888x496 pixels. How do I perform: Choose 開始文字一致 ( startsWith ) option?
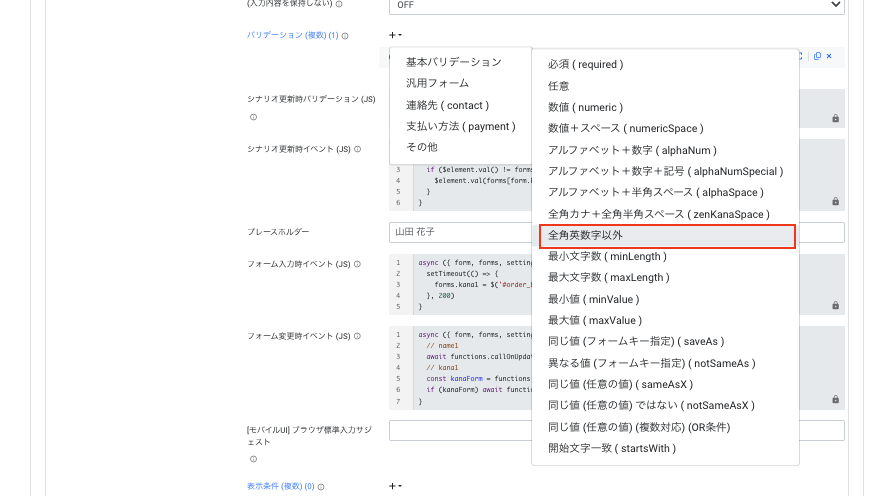point(611,448)
